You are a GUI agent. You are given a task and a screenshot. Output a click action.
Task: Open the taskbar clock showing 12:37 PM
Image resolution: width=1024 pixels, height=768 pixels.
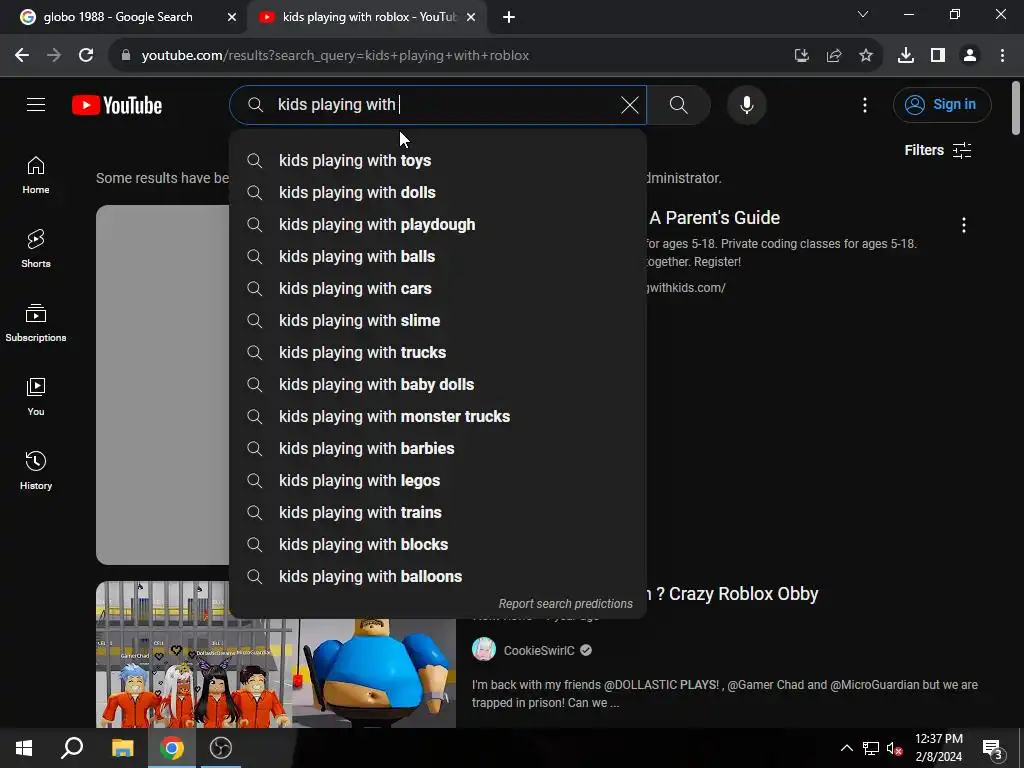pyautogui.click(x=938, y=748)
